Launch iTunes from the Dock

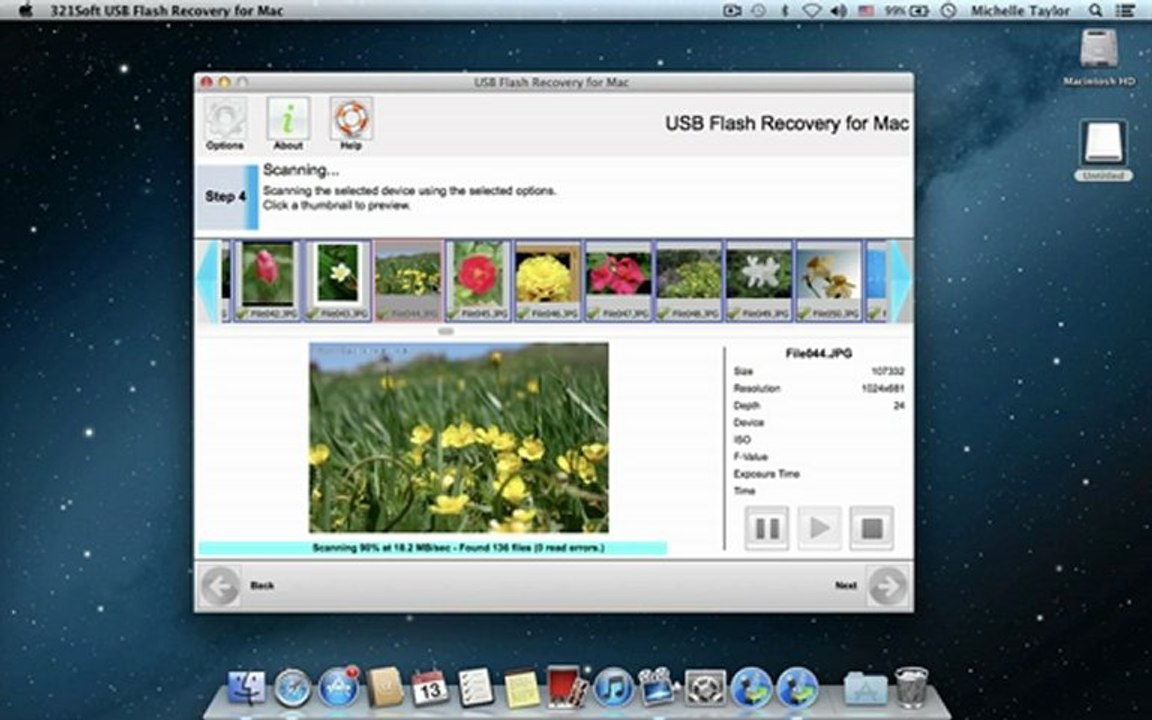point(613,688)
